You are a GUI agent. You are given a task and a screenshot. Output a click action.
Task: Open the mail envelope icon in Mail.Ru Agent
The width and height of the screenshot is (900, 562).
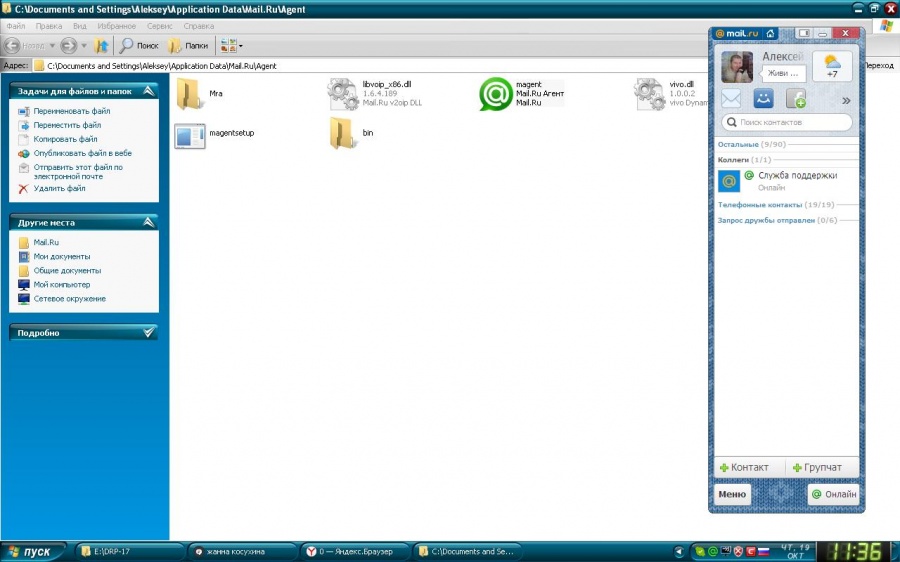pyautogui.click(x=731, y=99)
